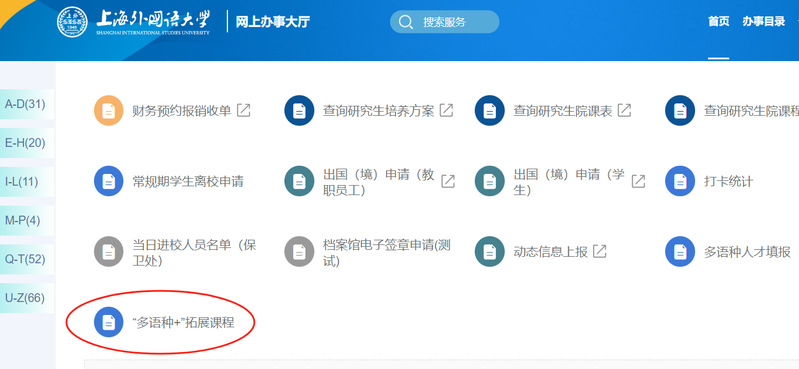This screenshot has width=799, height=369.
Task: Select the M-P(4) alphabet filter
Action: click(26, 220)
